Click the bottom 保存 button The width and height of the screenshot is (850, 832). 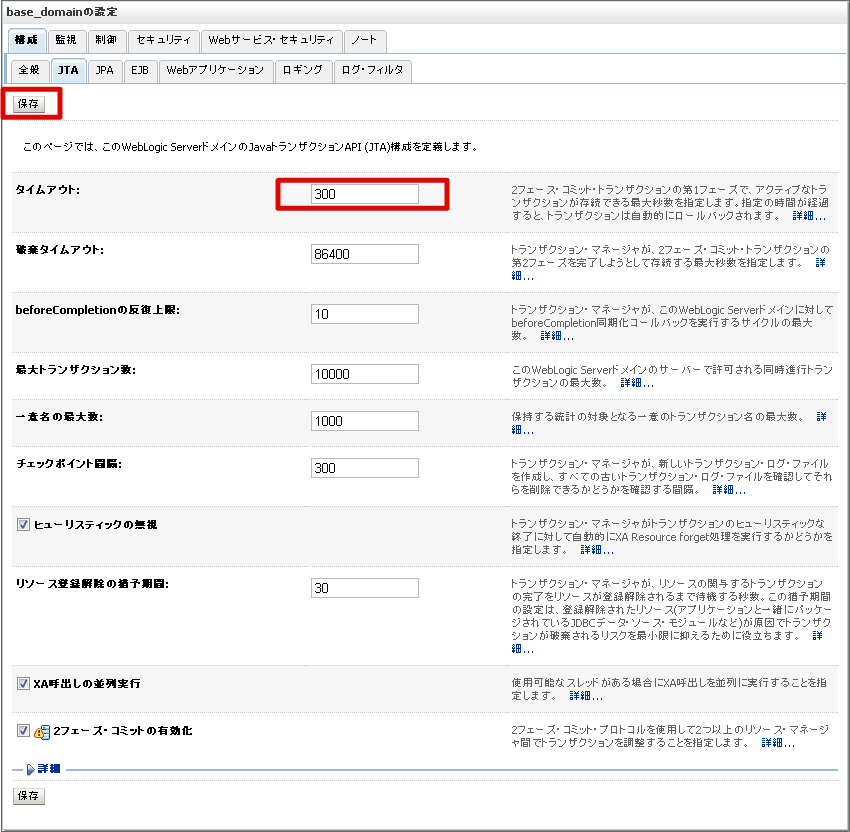28,796
